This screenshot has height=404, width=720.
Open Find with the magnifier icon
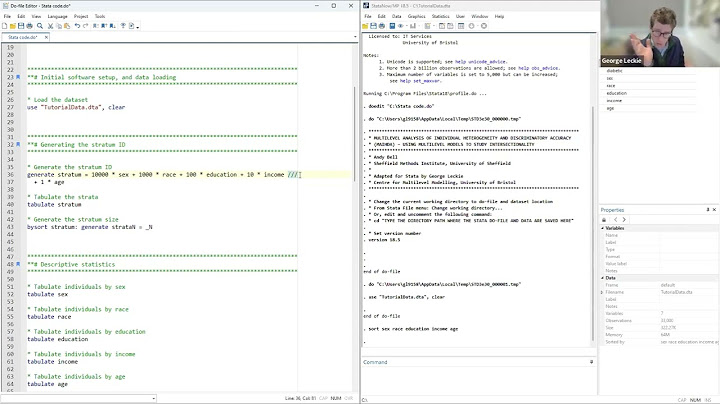(40, 26)
